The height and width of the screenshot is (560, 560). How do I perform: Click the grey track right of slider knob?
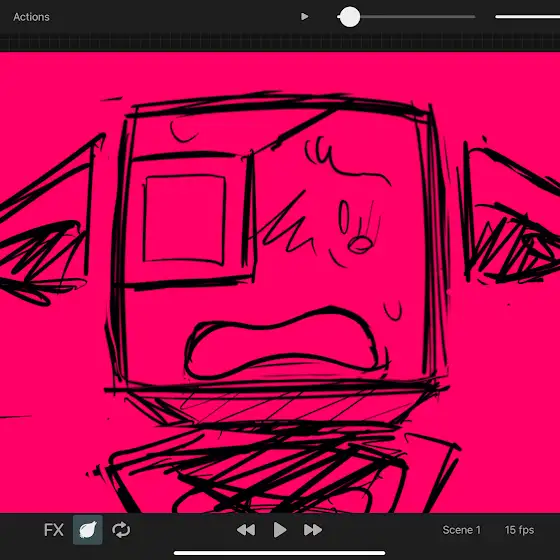pyautogui.click(x=418, y=16)
